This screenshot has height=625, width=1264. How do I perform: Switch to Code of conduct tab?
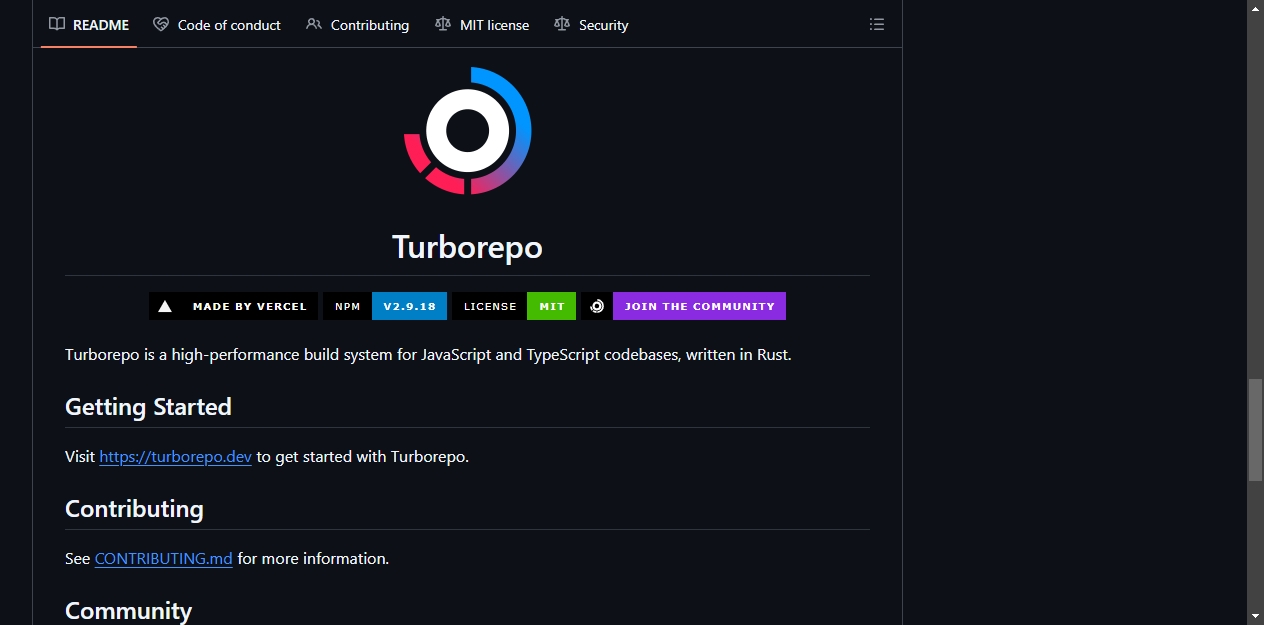(217, 25)
